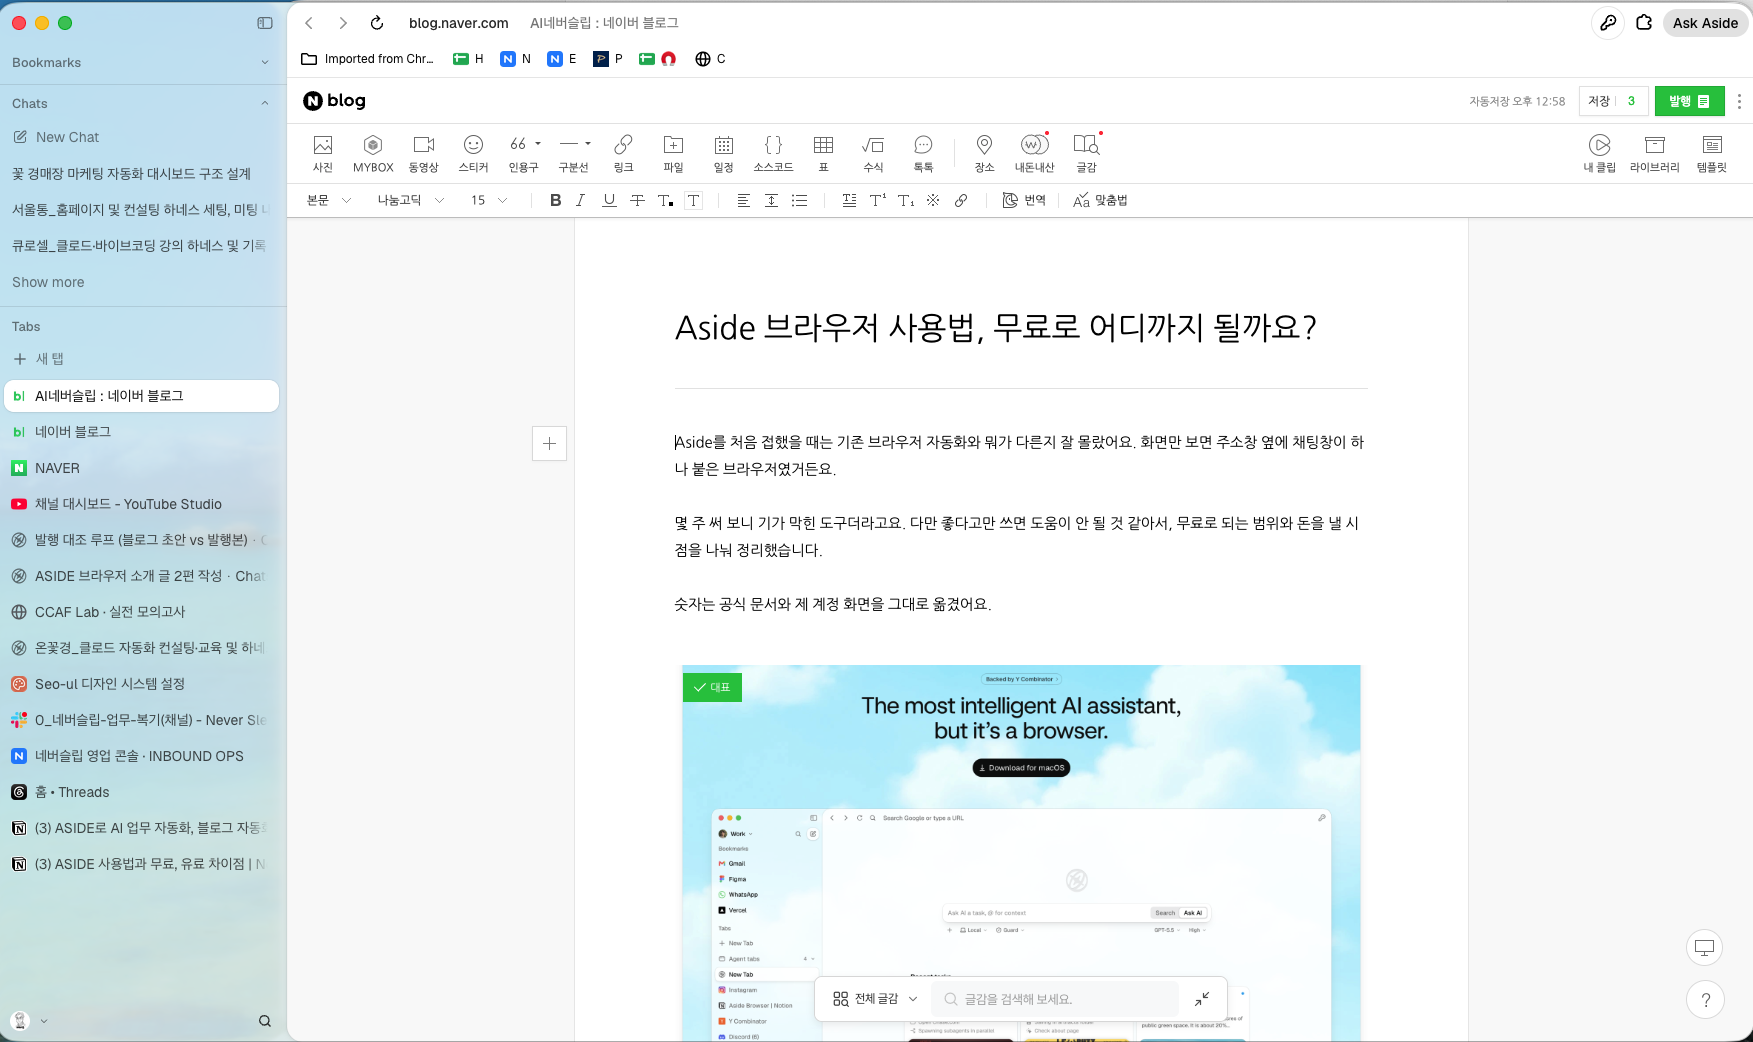Screen dimensions: 1753x1042
Task: Add a location with 장소
Action: (984, 153)
